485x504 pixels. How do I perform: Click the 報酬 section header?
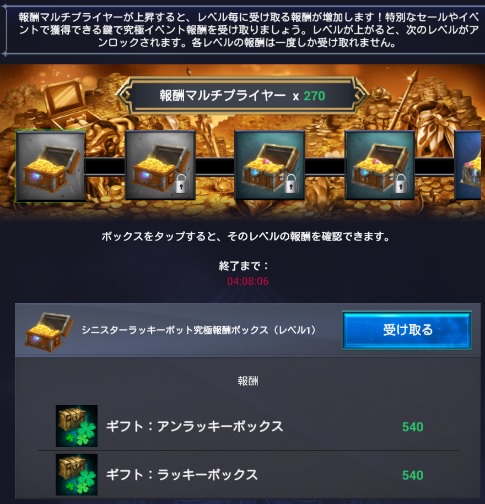248,381
